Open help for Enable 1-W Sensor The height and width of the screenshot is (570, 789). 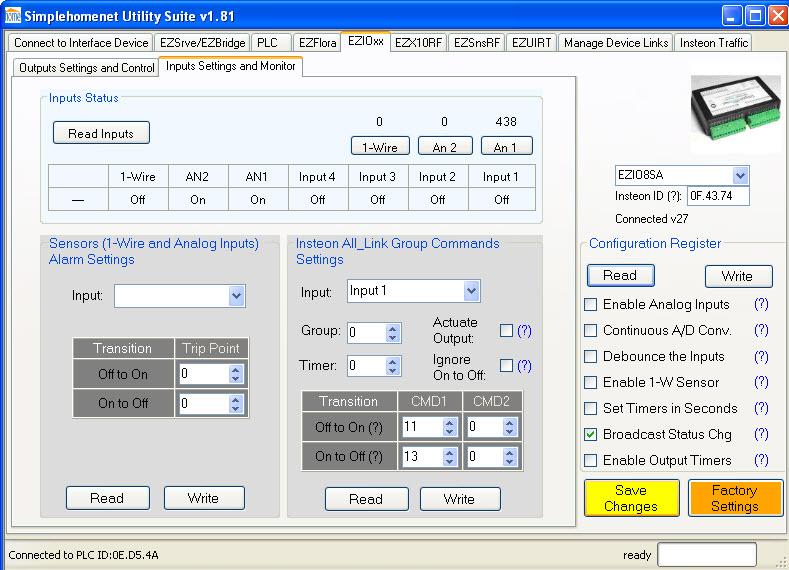(x=761, y=382)
